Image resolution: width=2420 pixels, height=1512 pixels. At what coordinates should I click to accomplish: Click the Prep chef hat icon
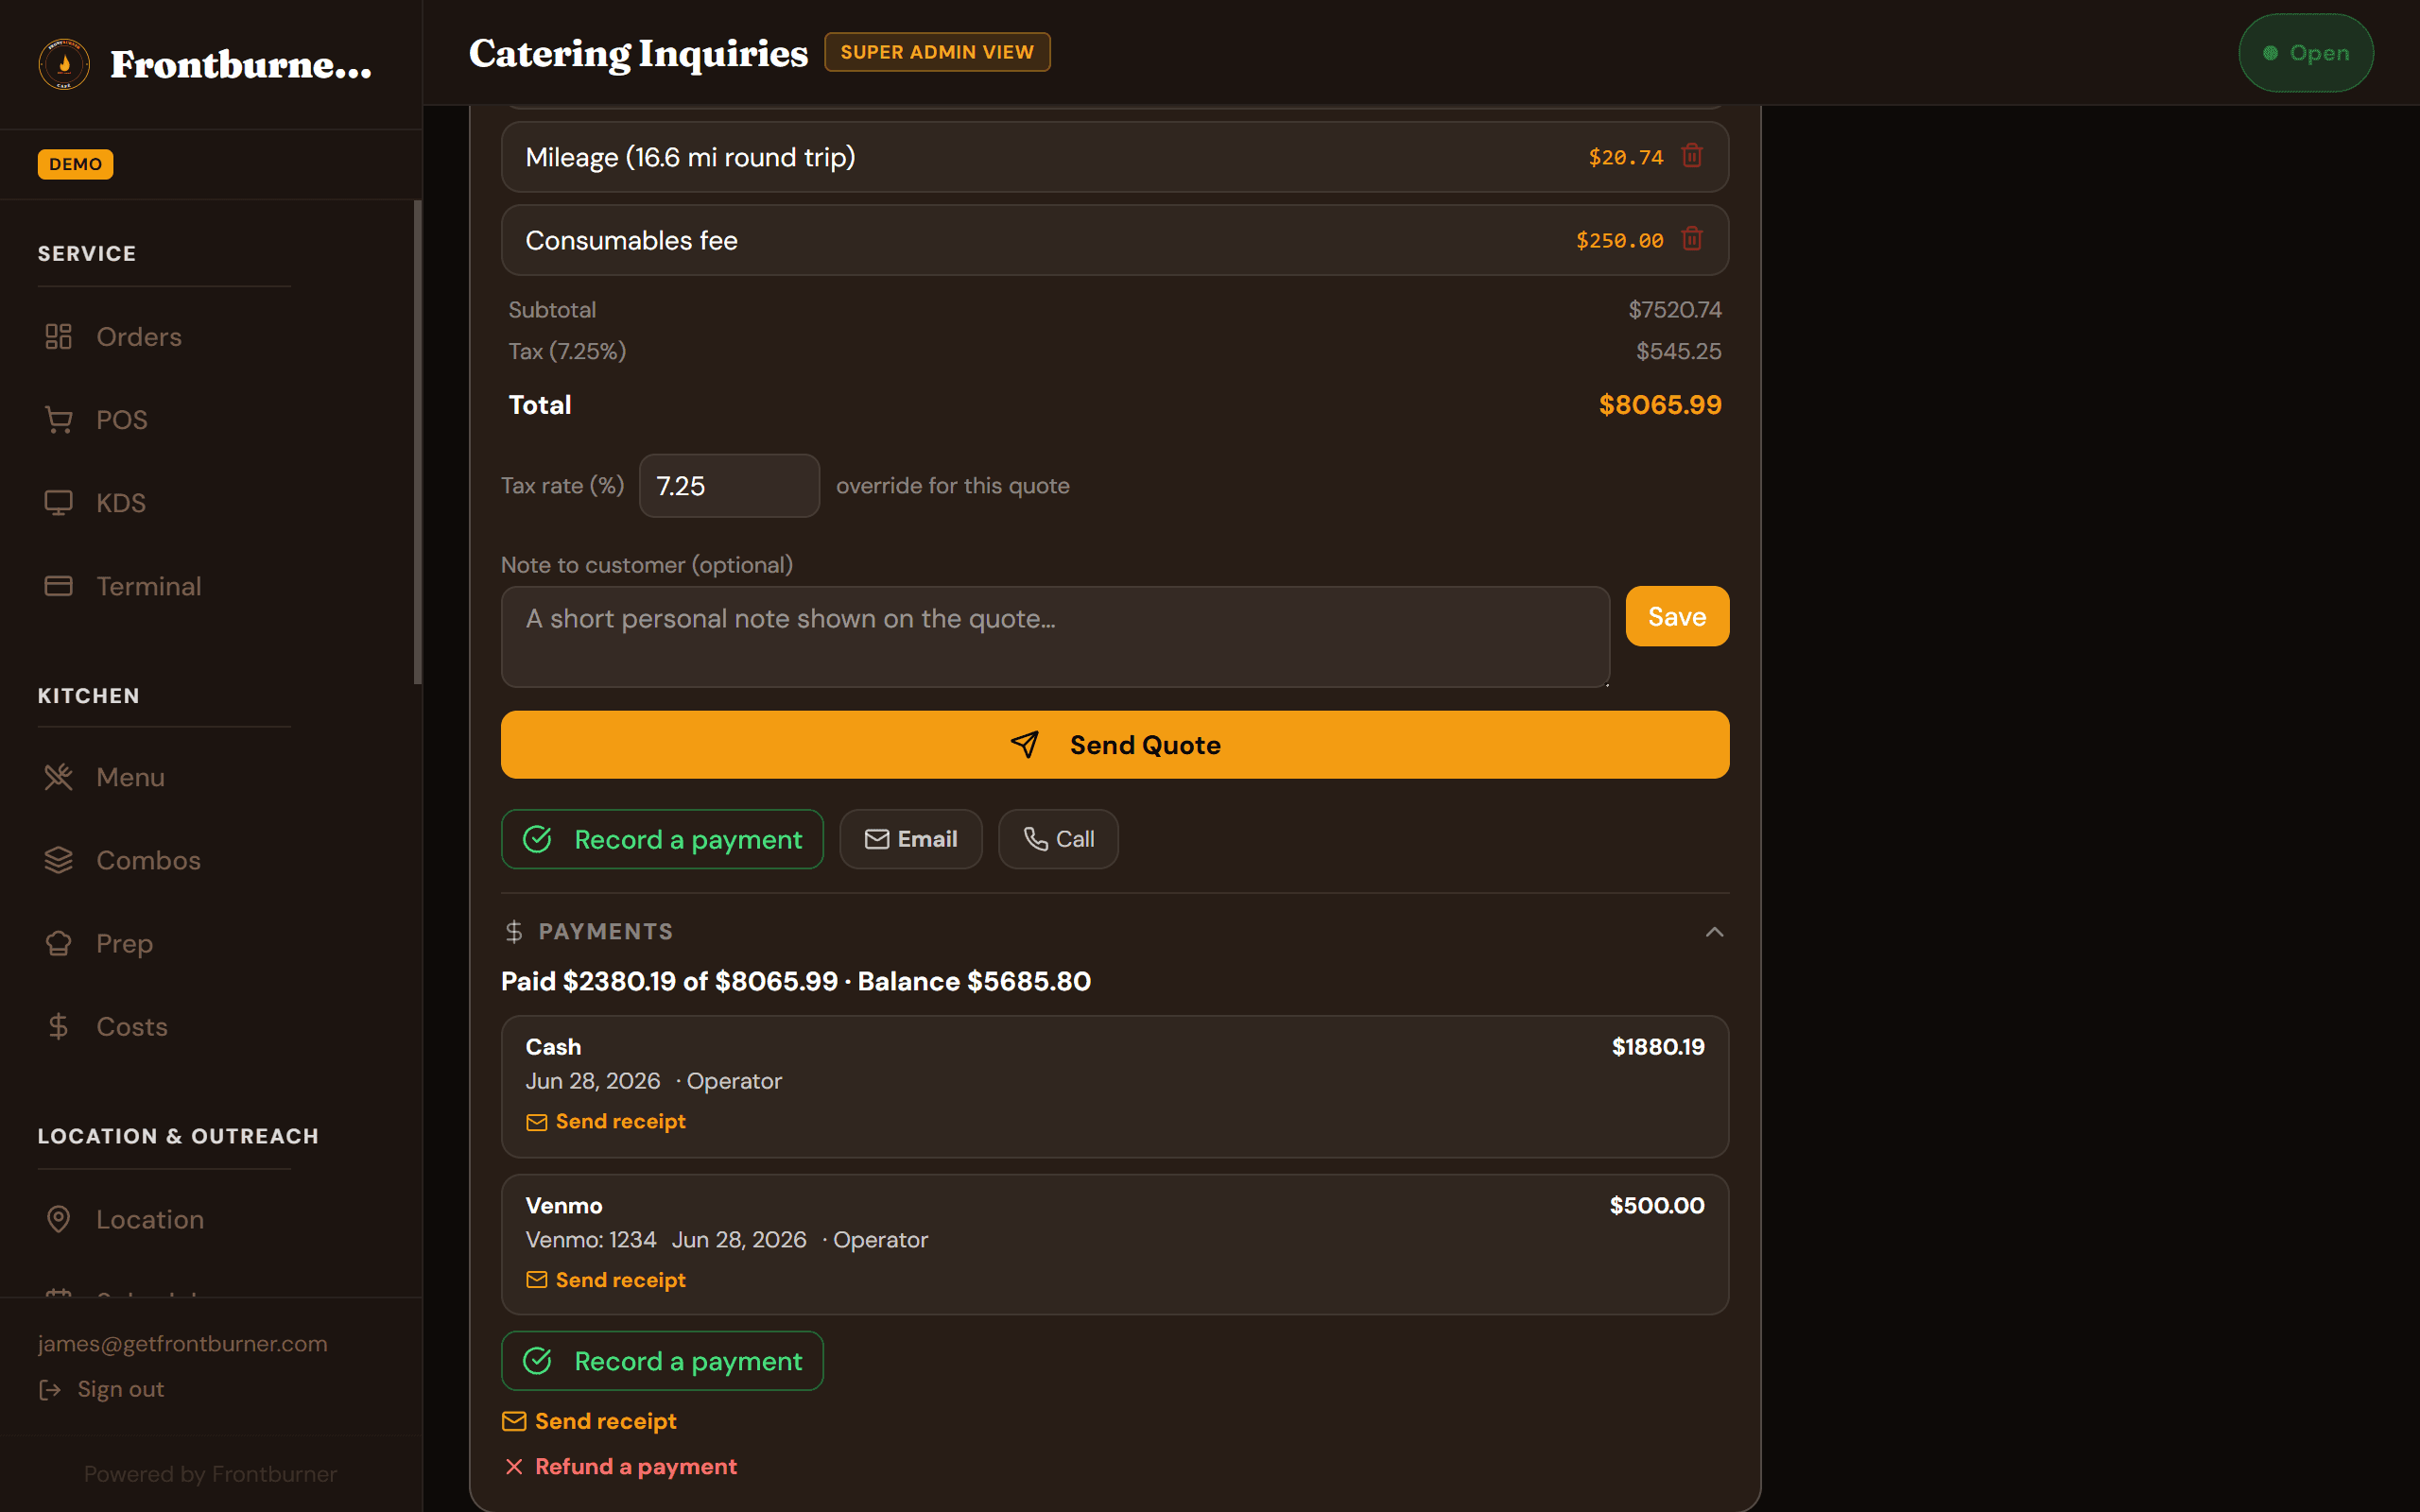(59, 943)
